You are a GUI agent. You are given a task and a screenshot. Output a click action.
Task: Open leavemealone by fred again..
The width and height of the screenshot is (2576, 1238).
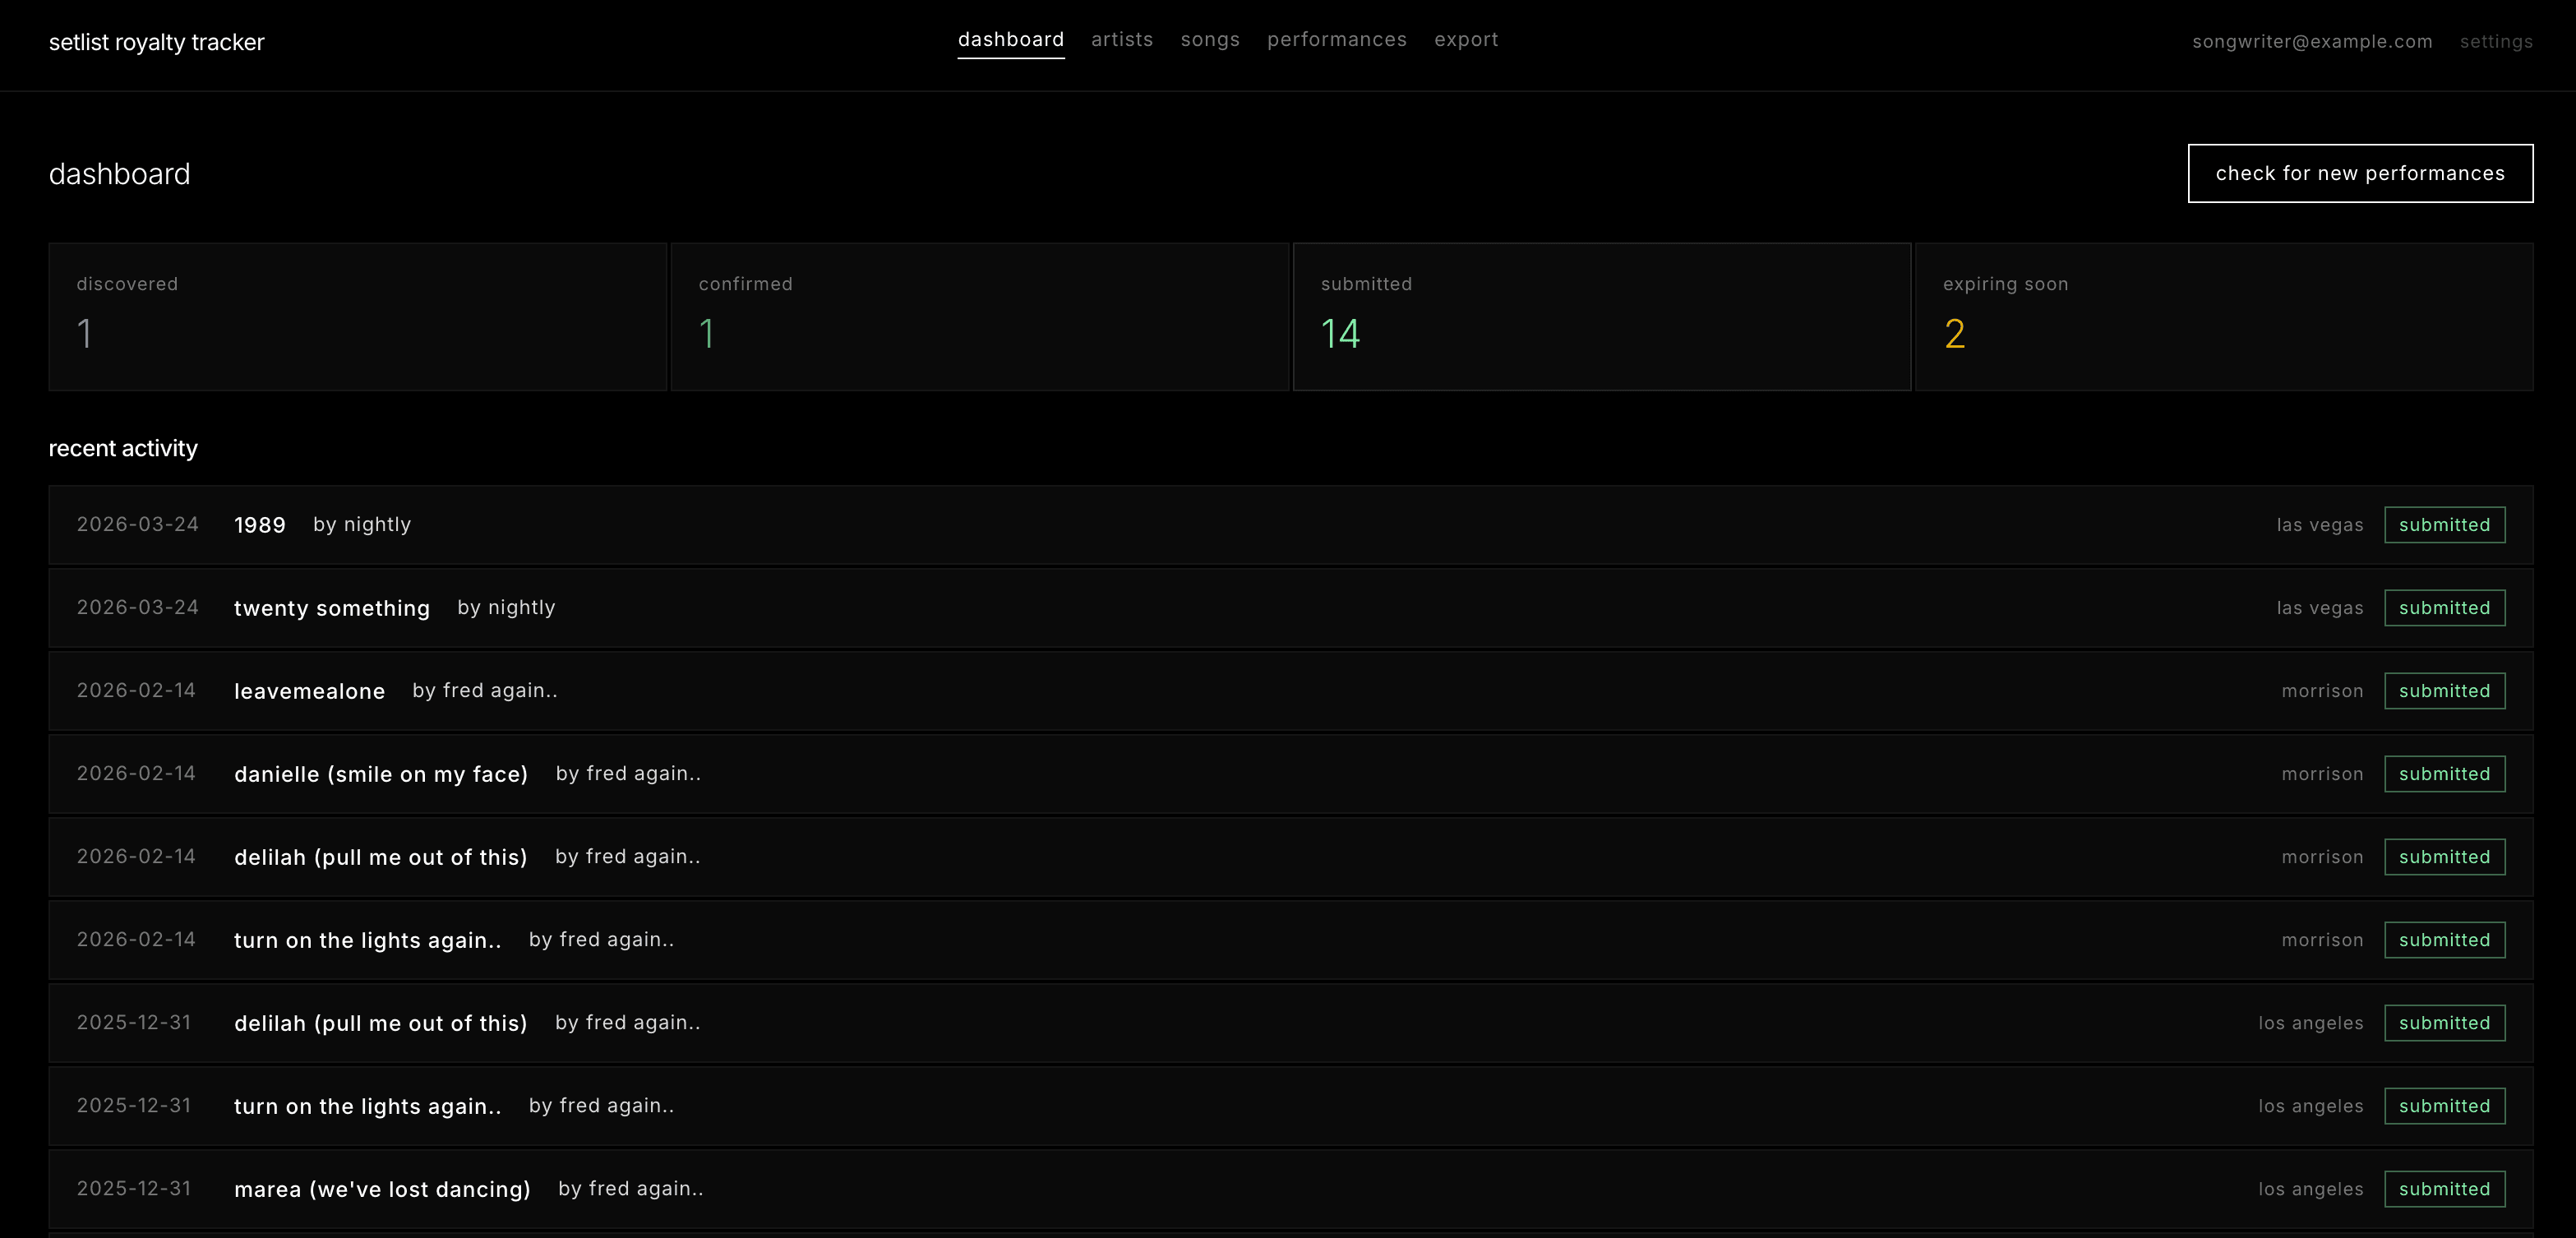click(309, 690)
